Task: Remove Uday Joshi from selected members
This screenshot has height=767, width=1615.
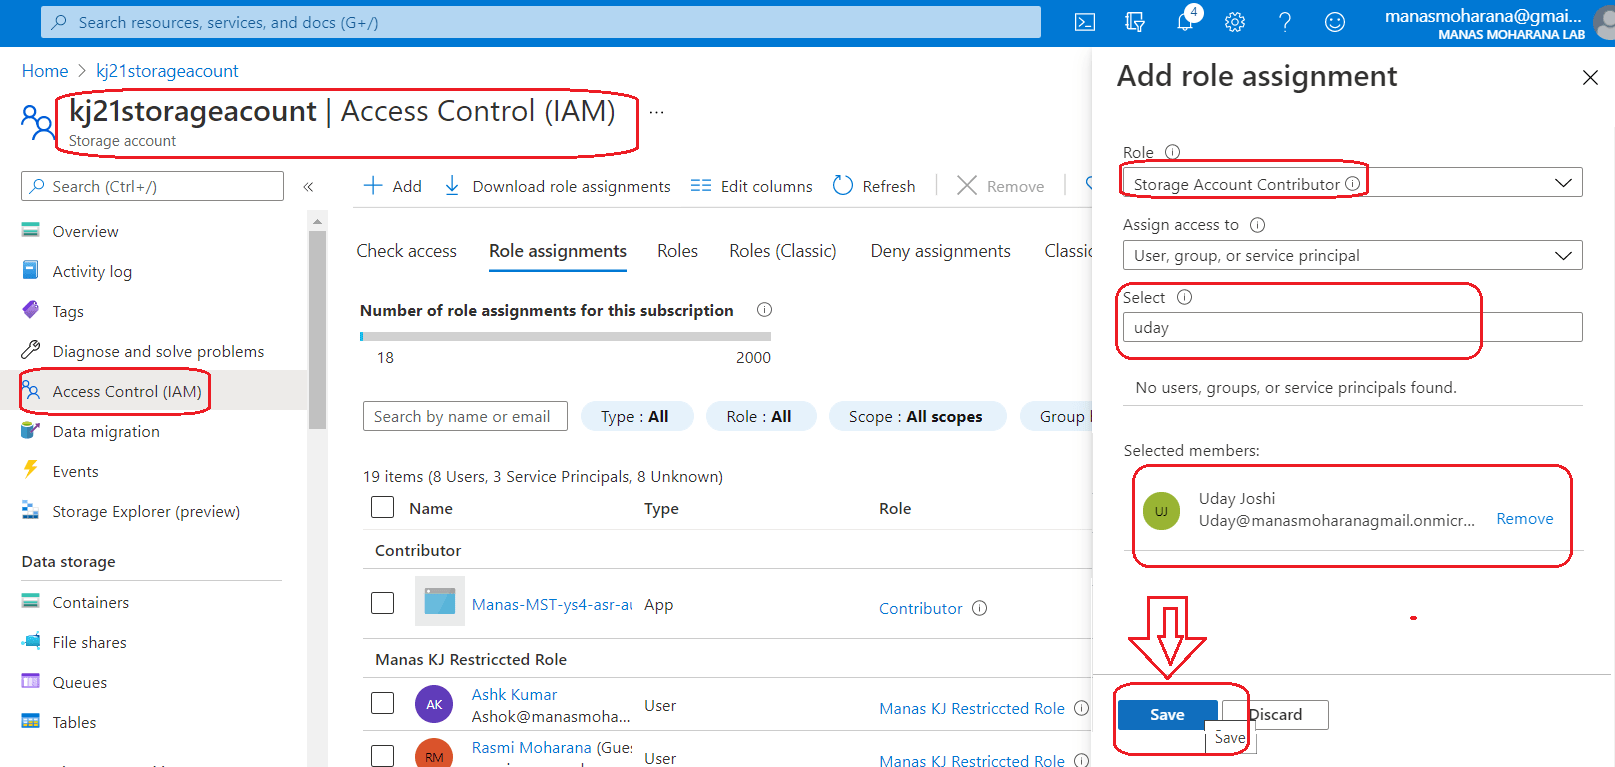Action: (1524, 518)
